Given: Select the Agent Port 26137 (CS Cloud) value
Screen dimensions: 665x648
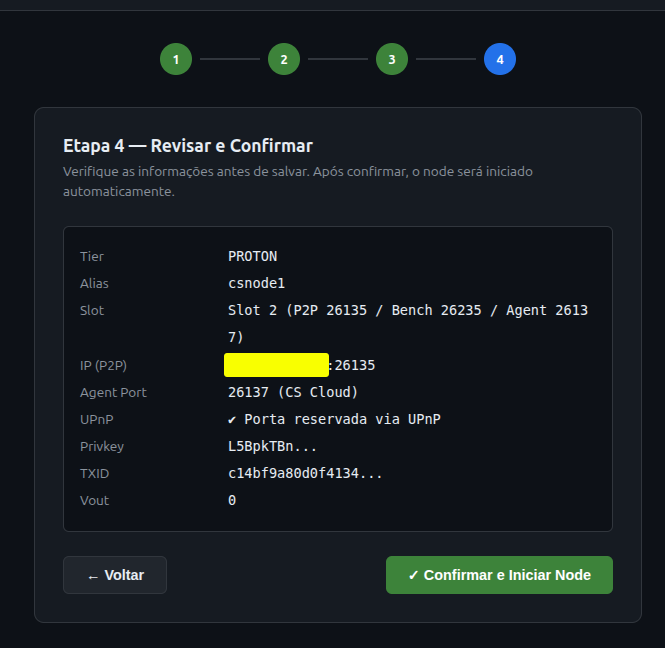Looking at the screenshot, I should click(x=293, y=392).
